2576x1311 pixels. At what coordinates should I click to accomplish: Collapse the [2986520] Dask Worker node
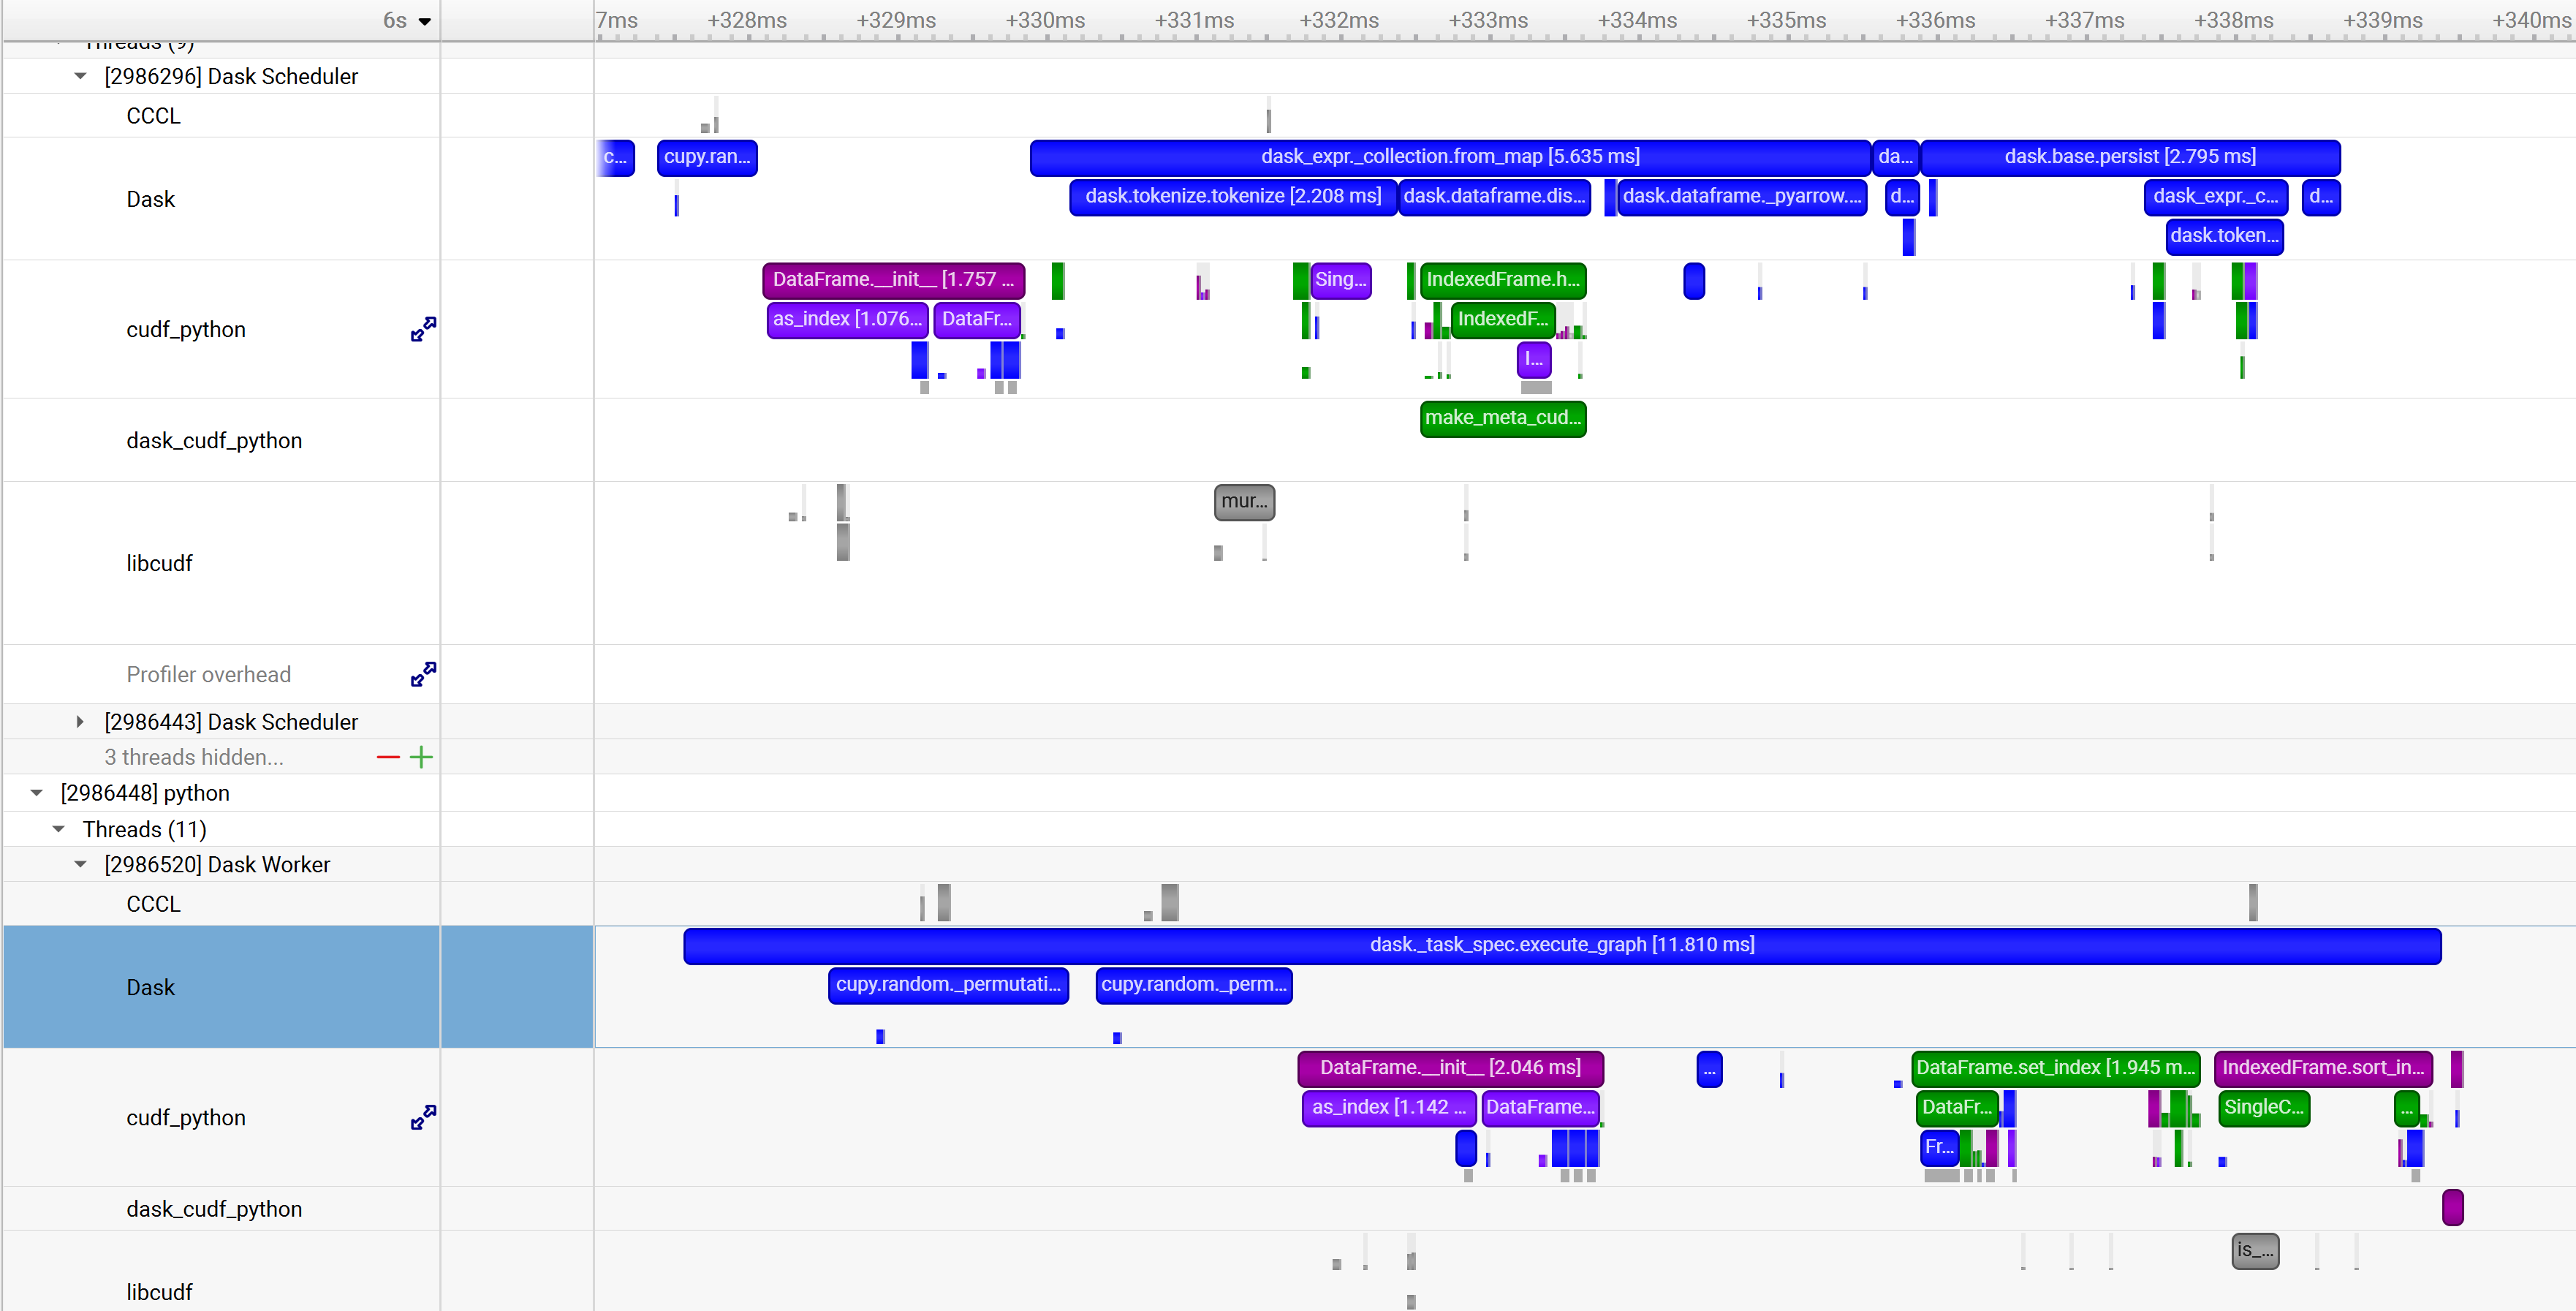tap(80, 864)
